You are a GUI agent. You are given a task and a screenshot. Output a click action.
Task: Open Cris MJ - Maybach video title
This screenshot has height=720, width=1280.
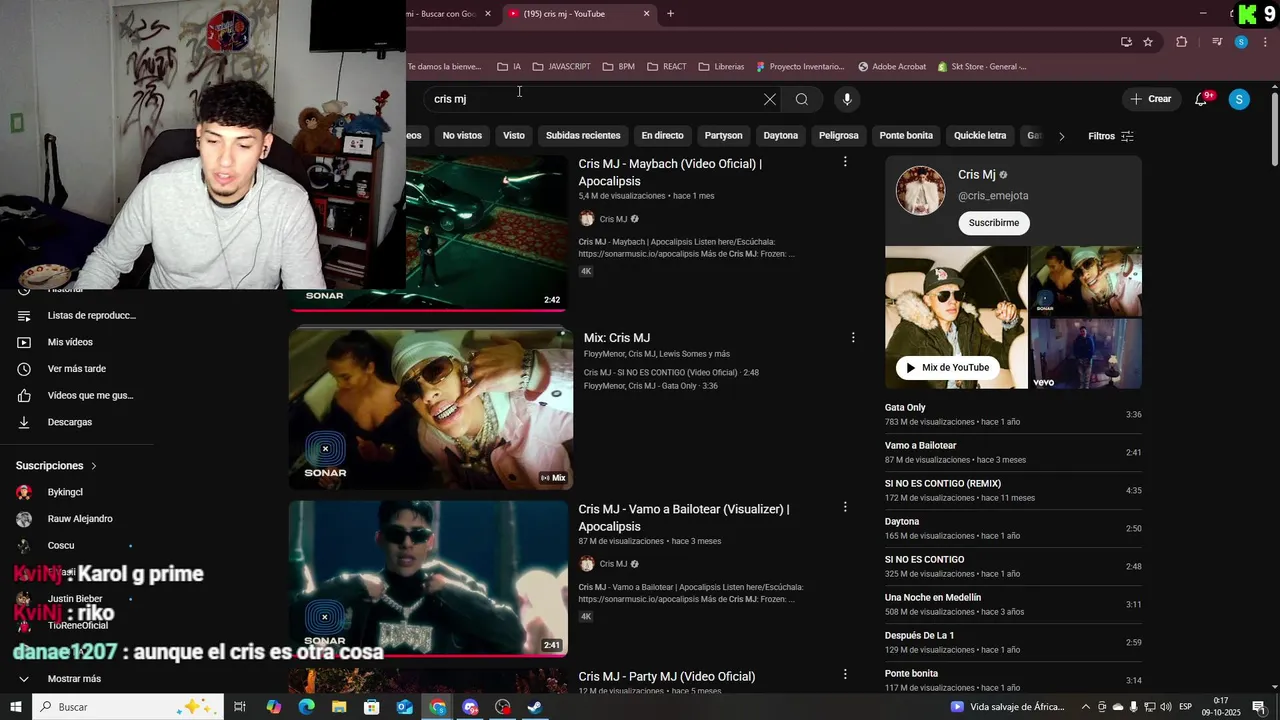click(x=670, y=172)
